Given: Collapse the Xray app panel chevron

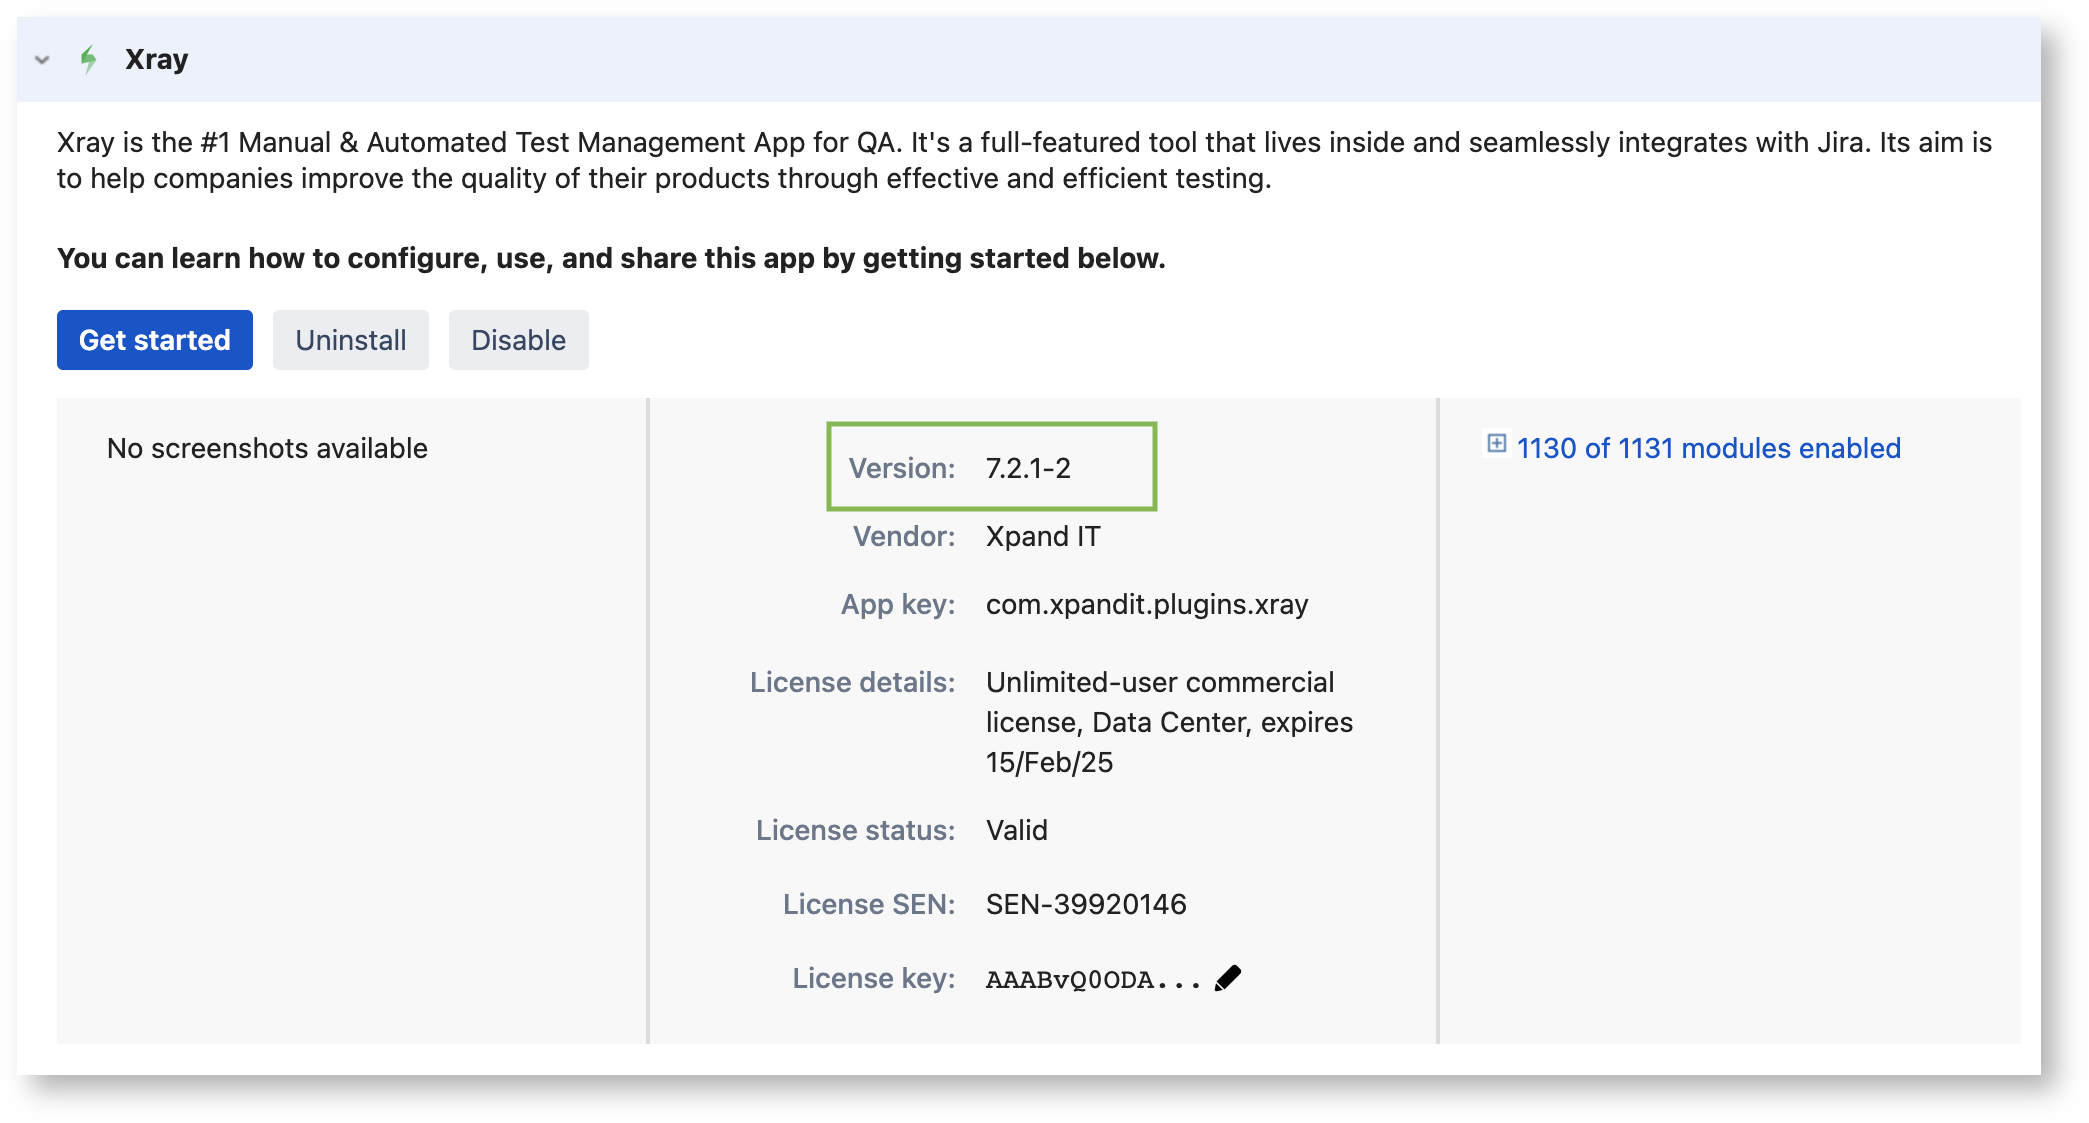Looking at the screenshot, I should pyautogui.click(x=42, y=60).
